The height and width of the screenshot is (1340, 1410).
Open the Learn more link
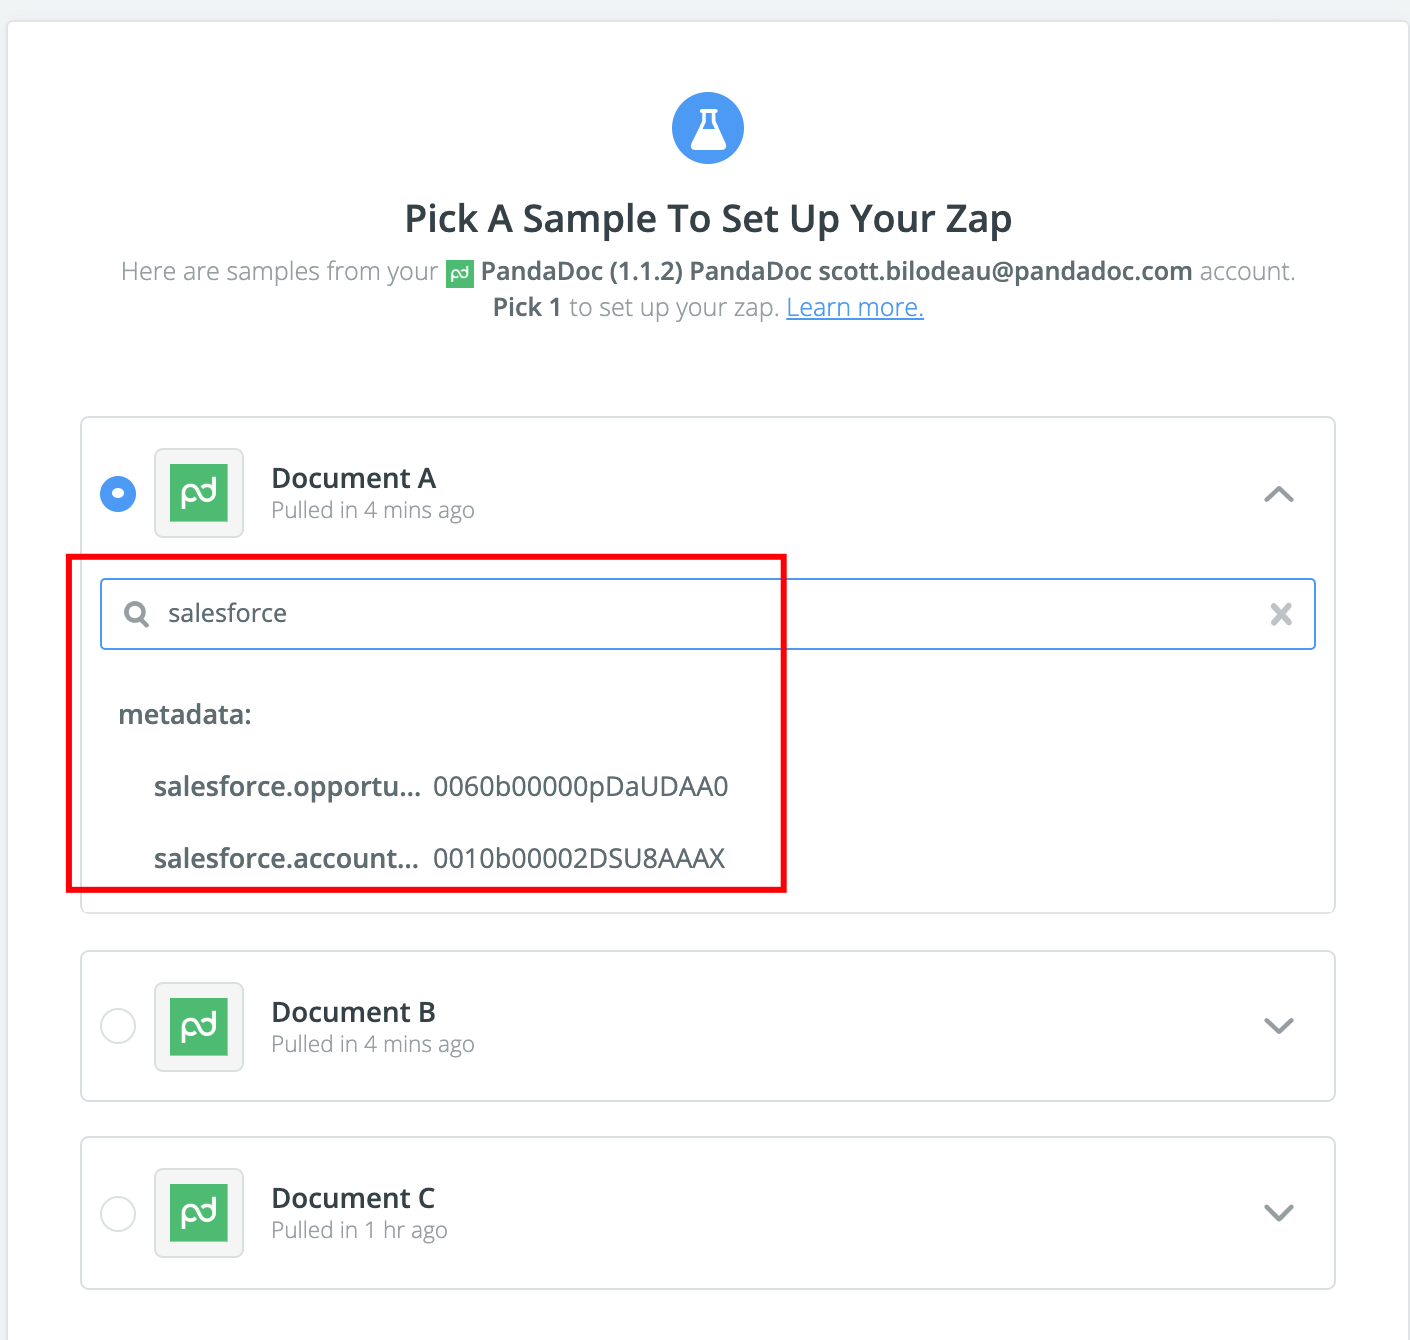pos(855,307)
